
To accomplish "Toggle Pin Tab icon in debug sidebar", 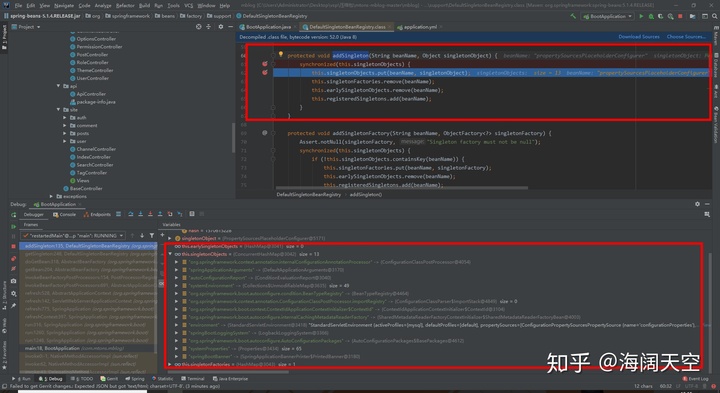I will tap(13, 305).
